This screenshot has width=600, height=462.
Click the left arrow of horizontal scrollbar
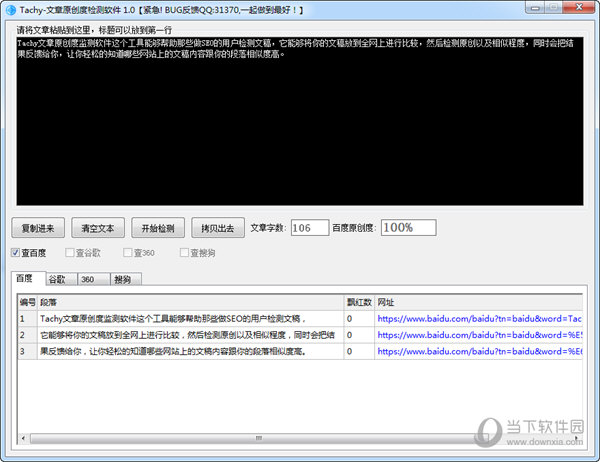(23, 438)
